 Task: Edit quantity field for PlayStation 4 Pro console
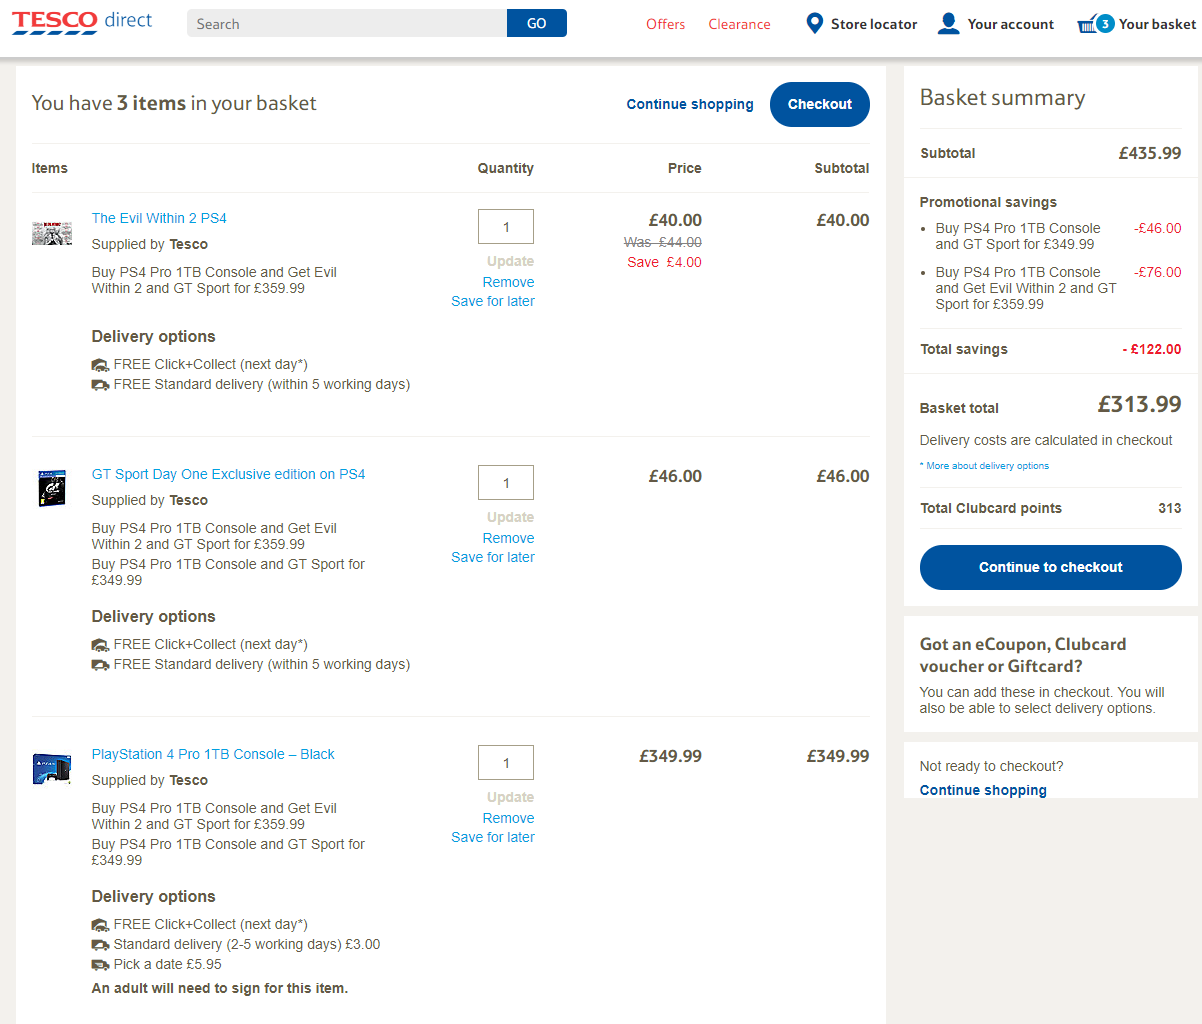click(x=506, y=763)
